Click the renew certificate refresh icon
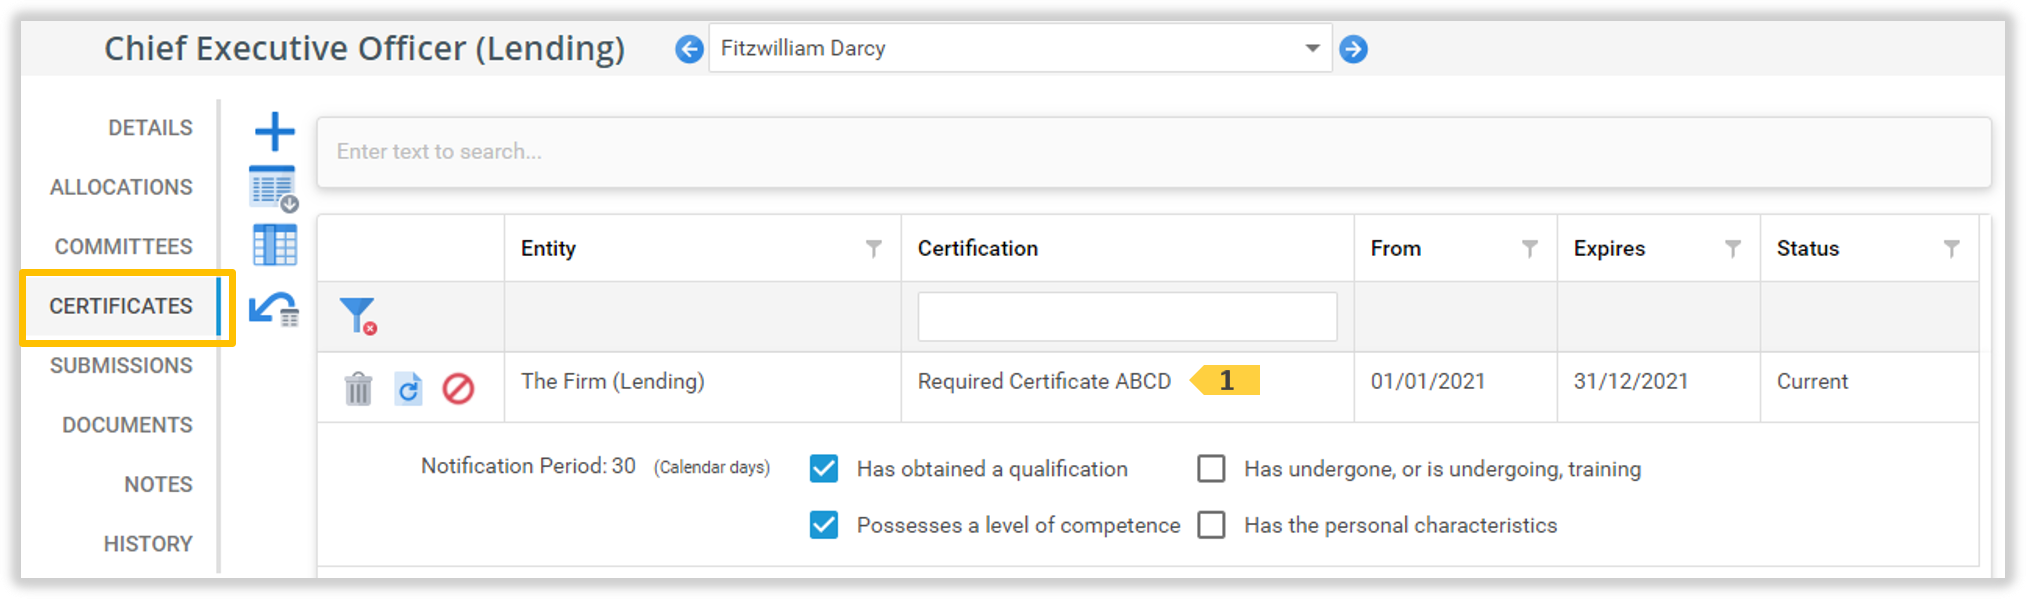The height and width of the screenshot is (599, 2026). coord(408,388)
